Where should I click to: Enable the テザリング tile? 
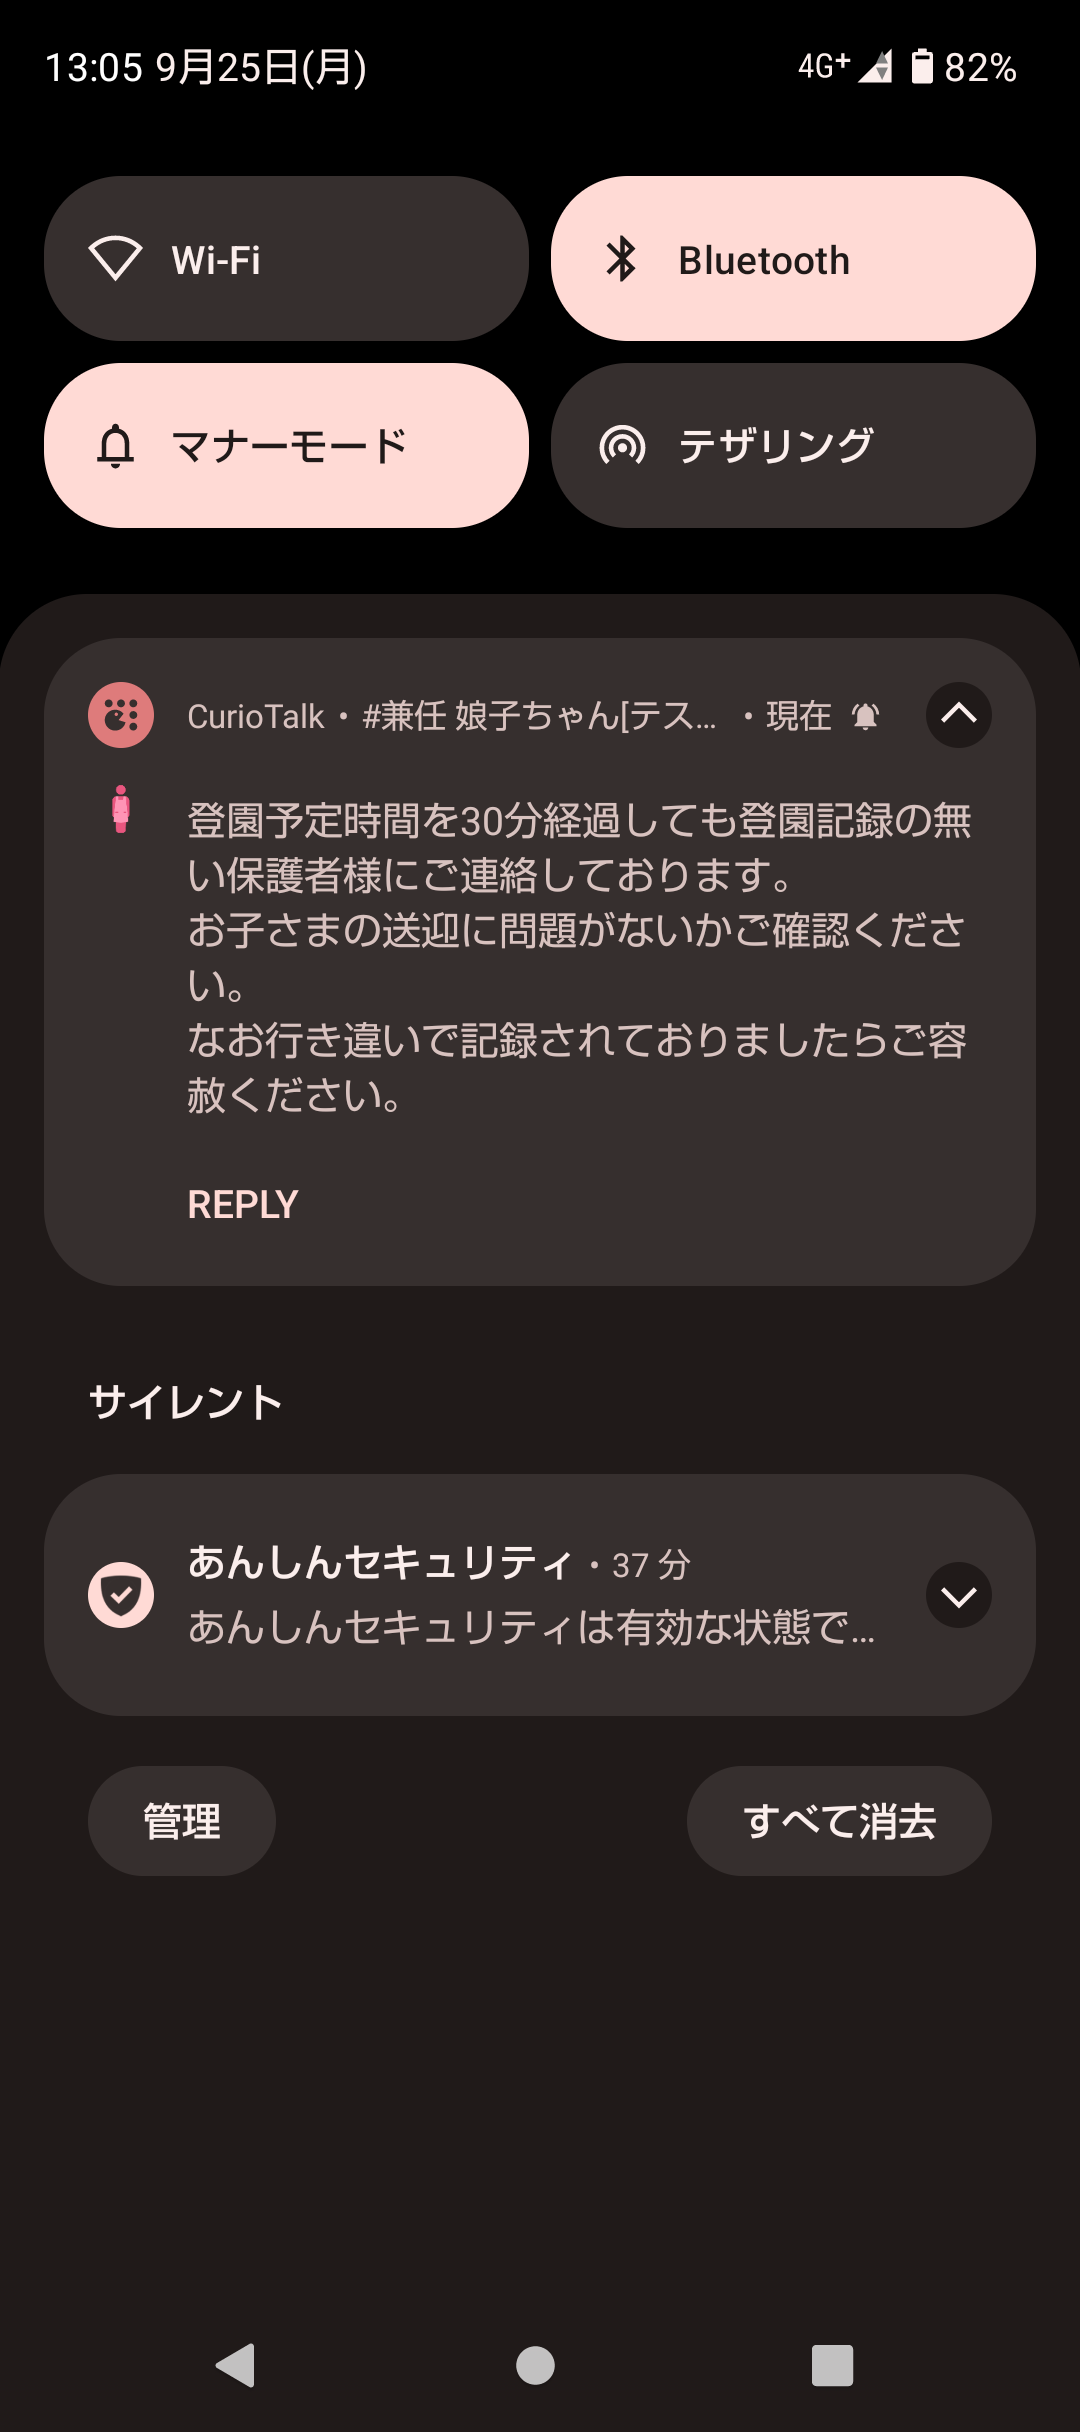(x=793, y=445)
